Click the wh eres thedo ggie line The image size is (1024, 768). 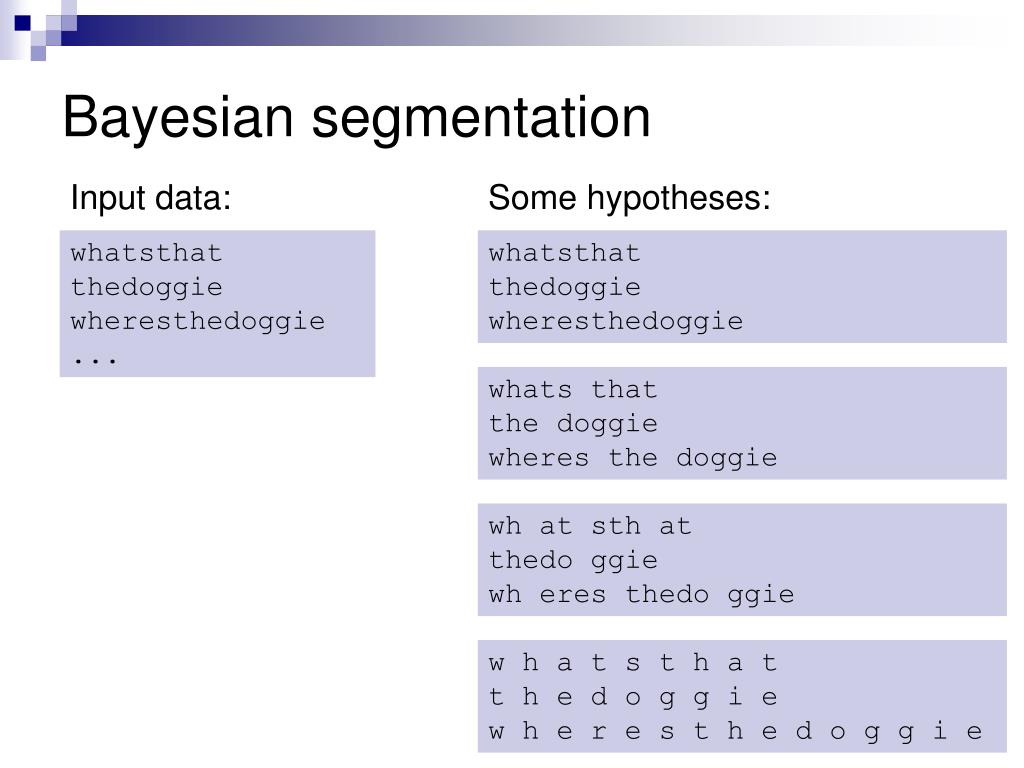pos(641,595)
